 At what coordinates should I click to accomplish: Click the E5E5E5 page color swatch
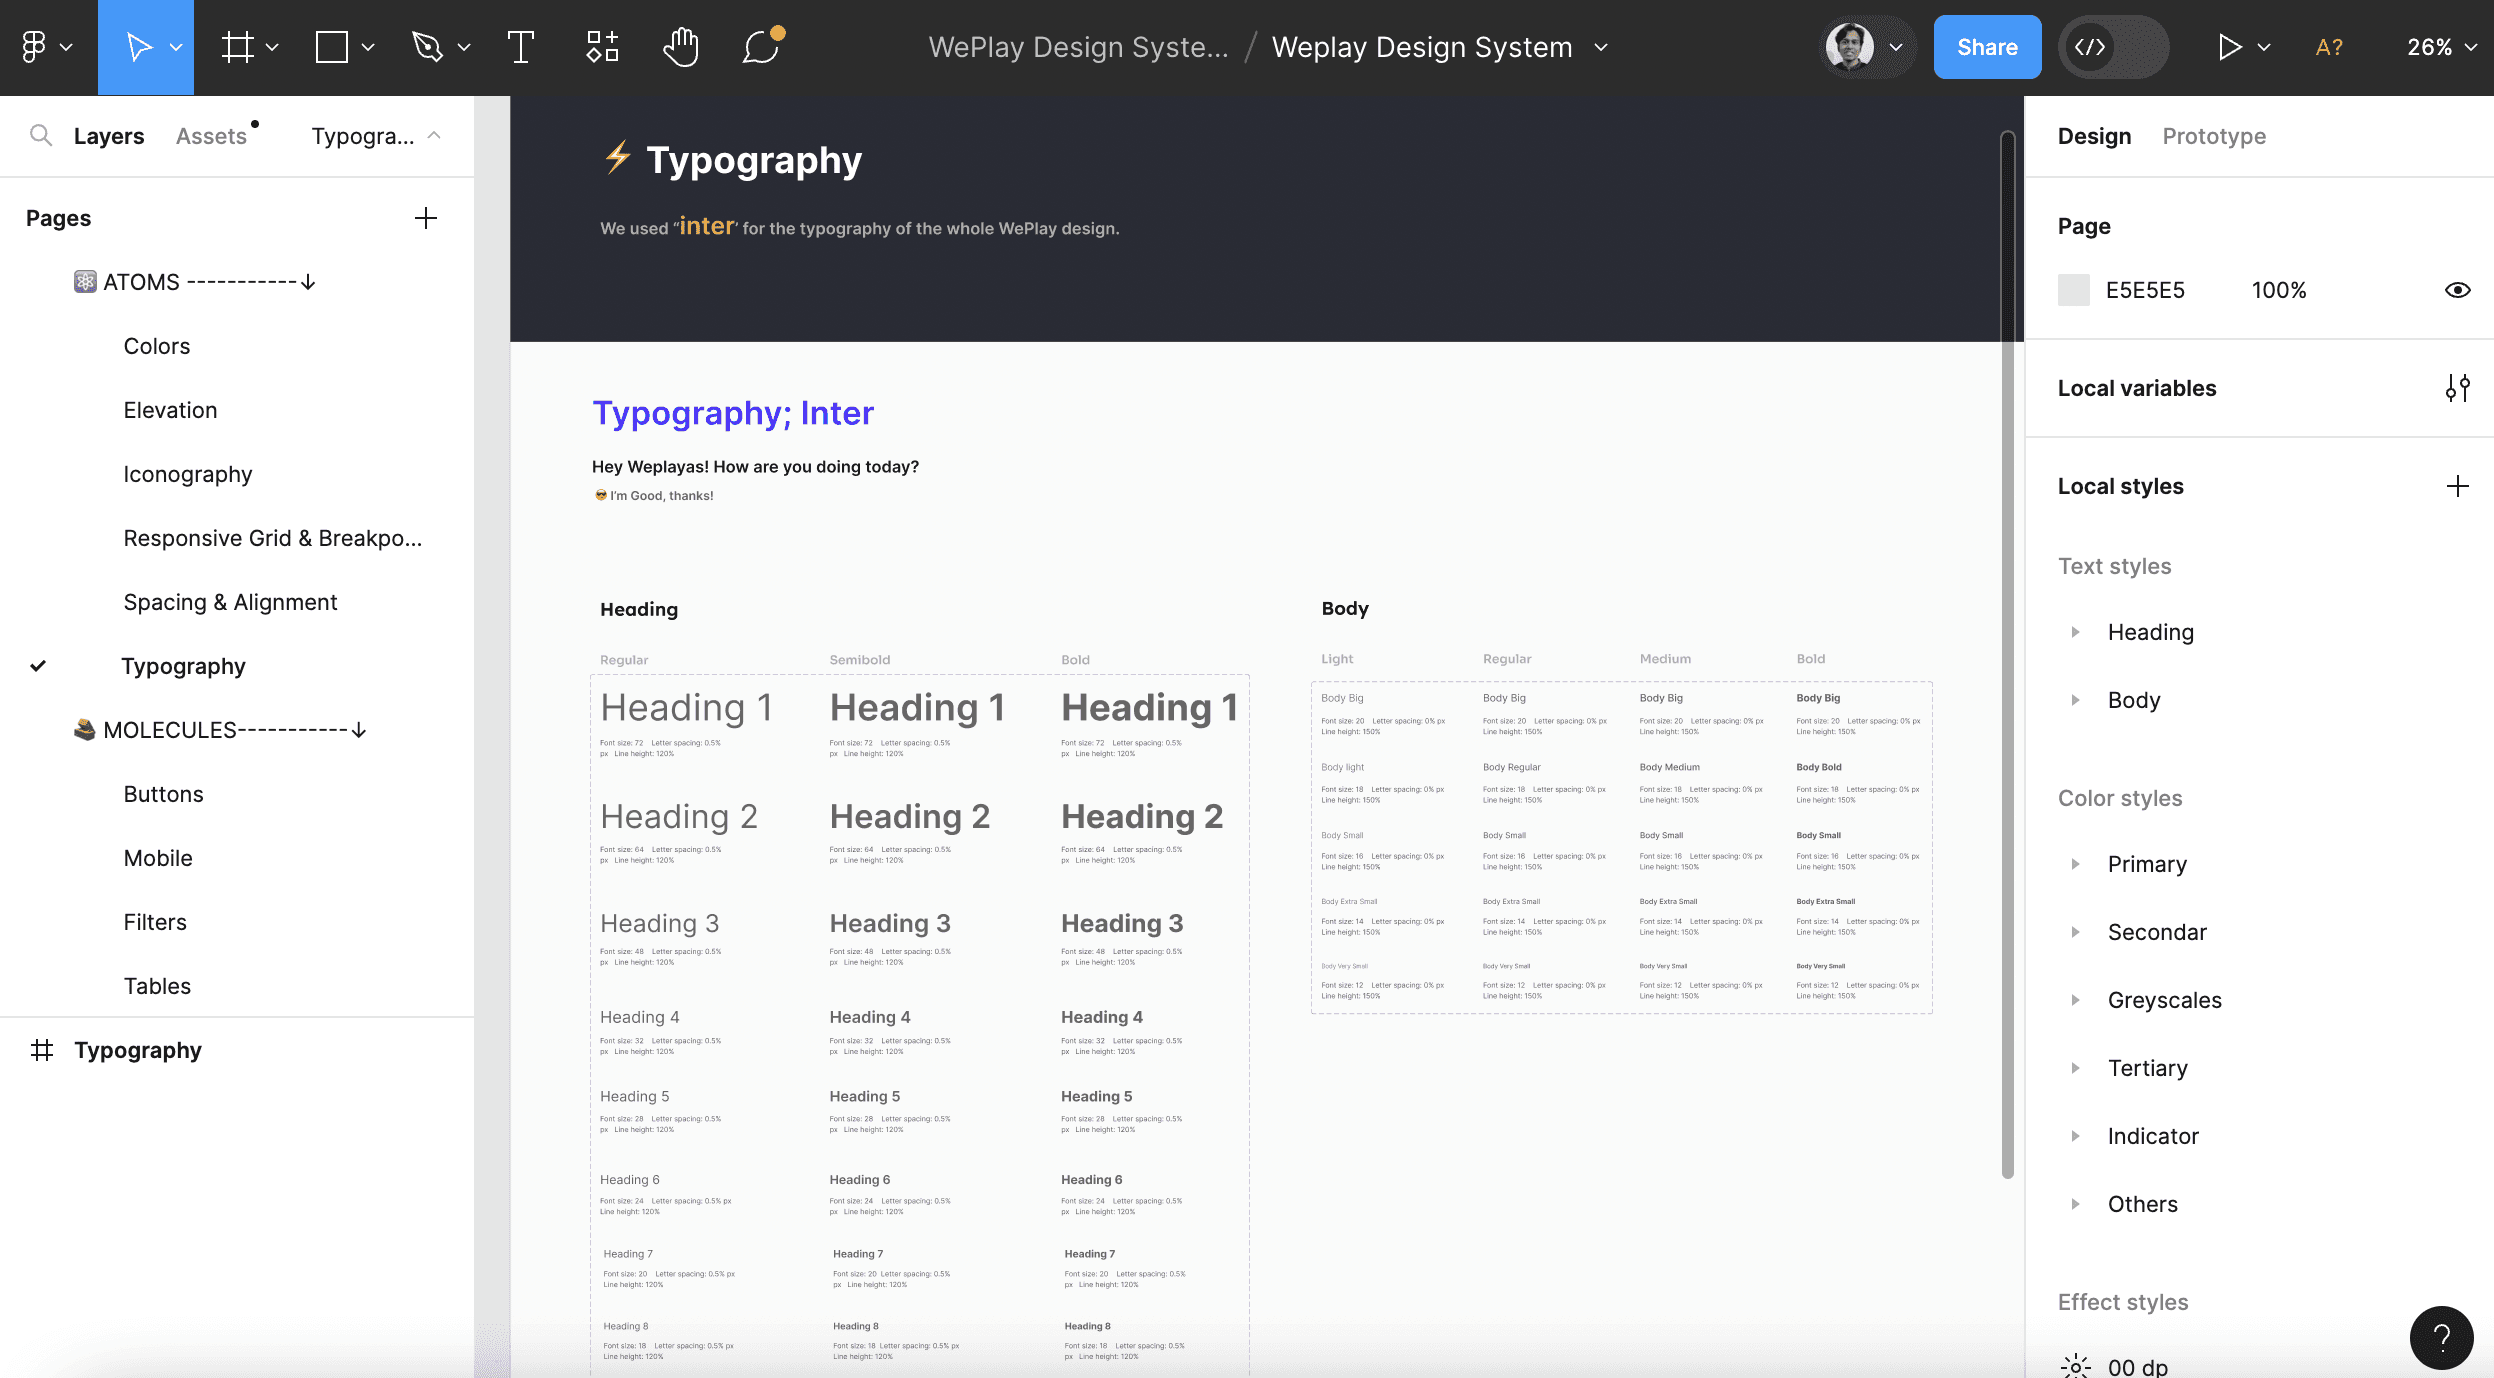[x=2074, y=290]
